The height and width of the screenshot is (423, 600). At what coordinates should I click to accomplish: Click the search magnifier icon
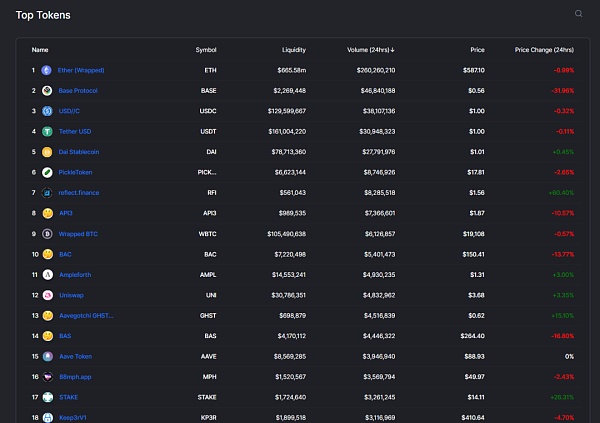coord(579,14)
